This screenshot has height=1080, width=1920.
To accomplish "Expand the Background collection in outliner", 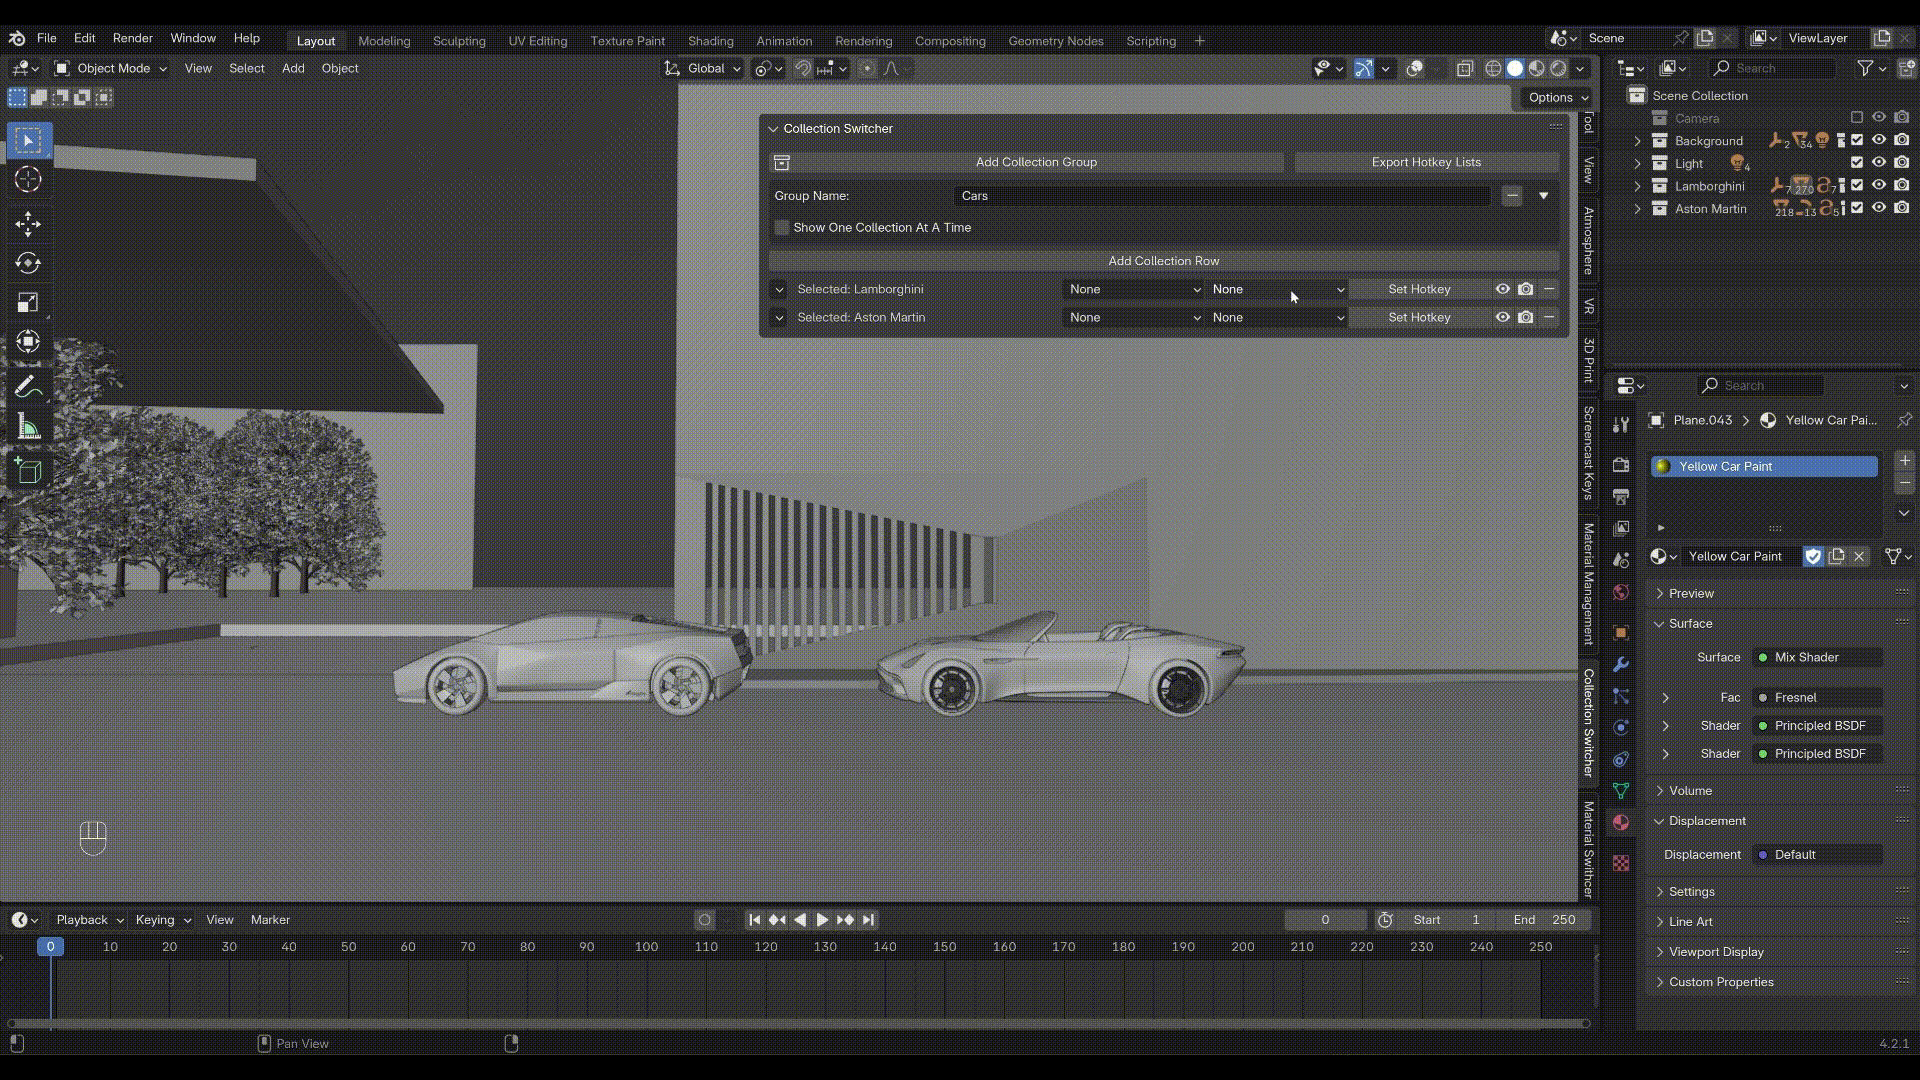I will click(1637, 141).
